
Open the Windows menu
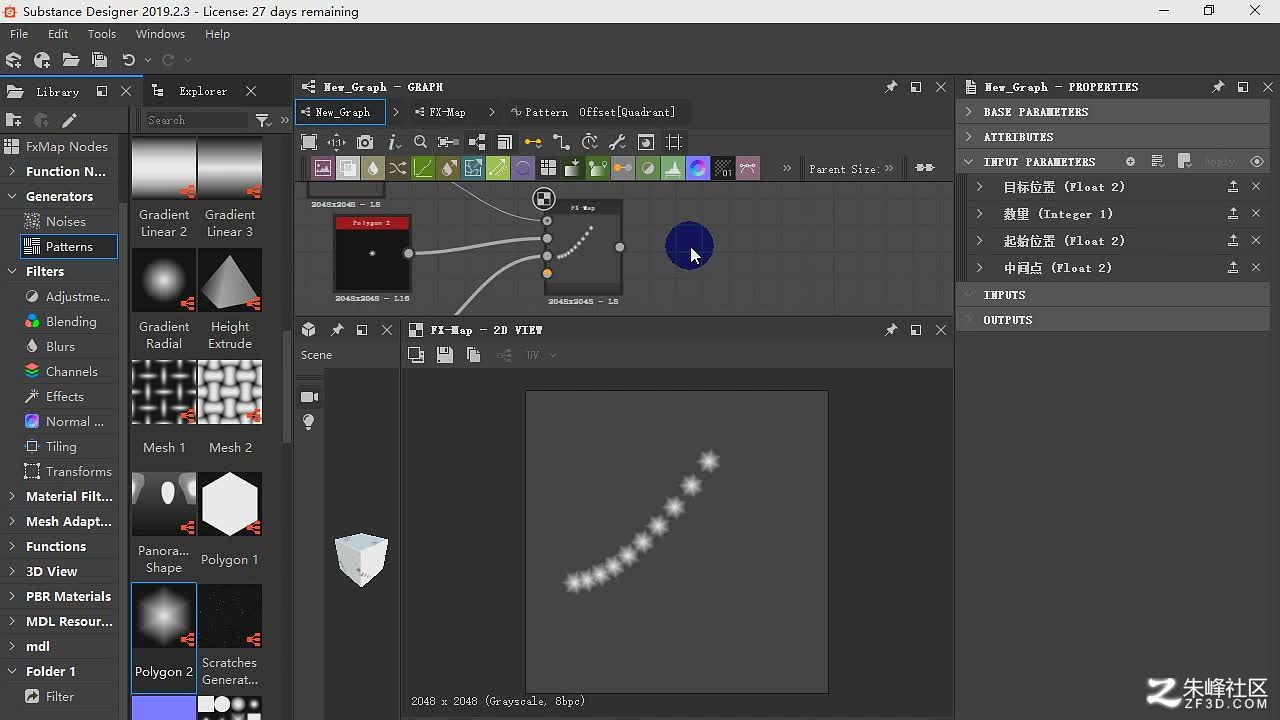(x=160, y=34)
